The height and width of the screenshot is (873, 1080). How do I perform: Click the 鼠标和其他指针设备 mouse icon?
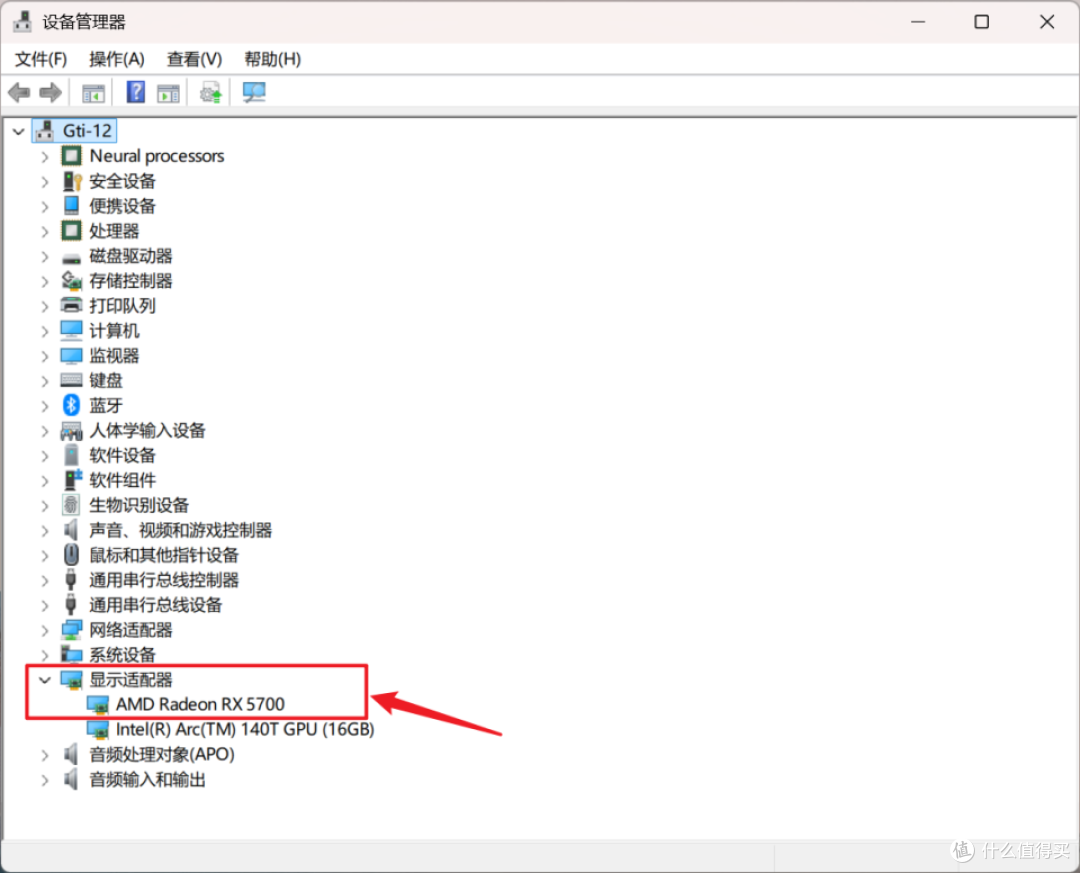tap(71, 555)
